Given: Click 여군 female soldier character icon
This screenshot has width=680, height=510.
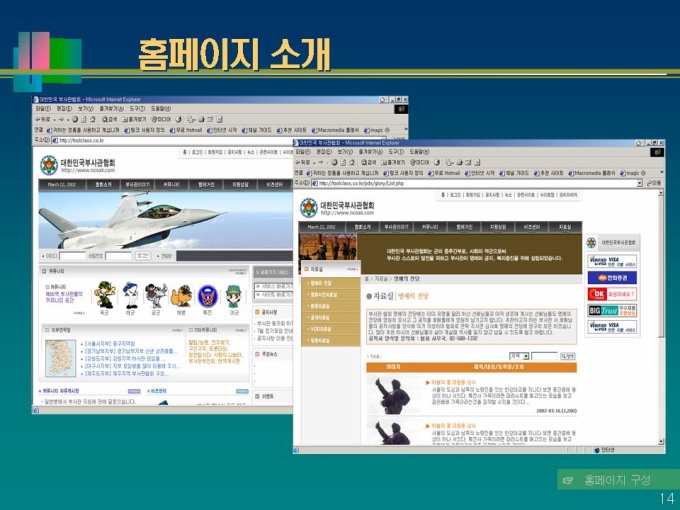Looking at the screenshot, I should (234, 297).
